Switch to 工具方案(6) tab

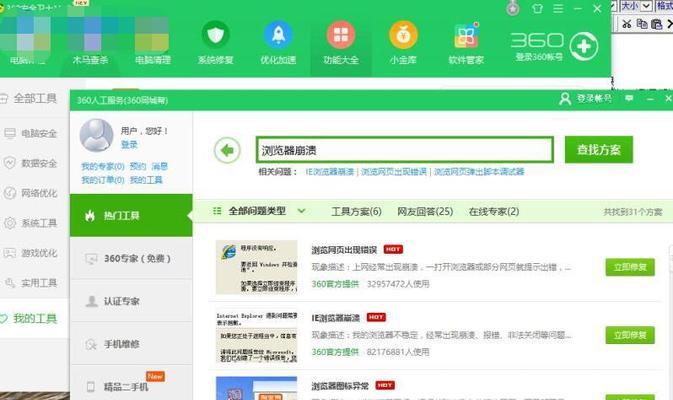tap(356, 212)
